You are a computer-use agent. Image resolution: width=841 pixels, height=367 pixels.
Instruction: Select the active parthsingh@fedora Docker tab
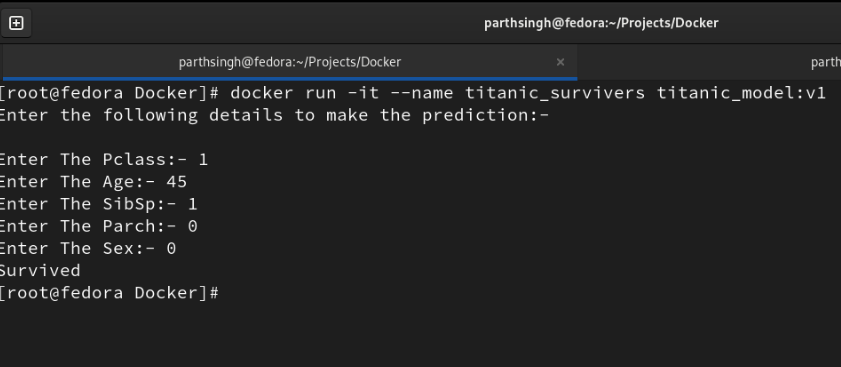point(290,62)
